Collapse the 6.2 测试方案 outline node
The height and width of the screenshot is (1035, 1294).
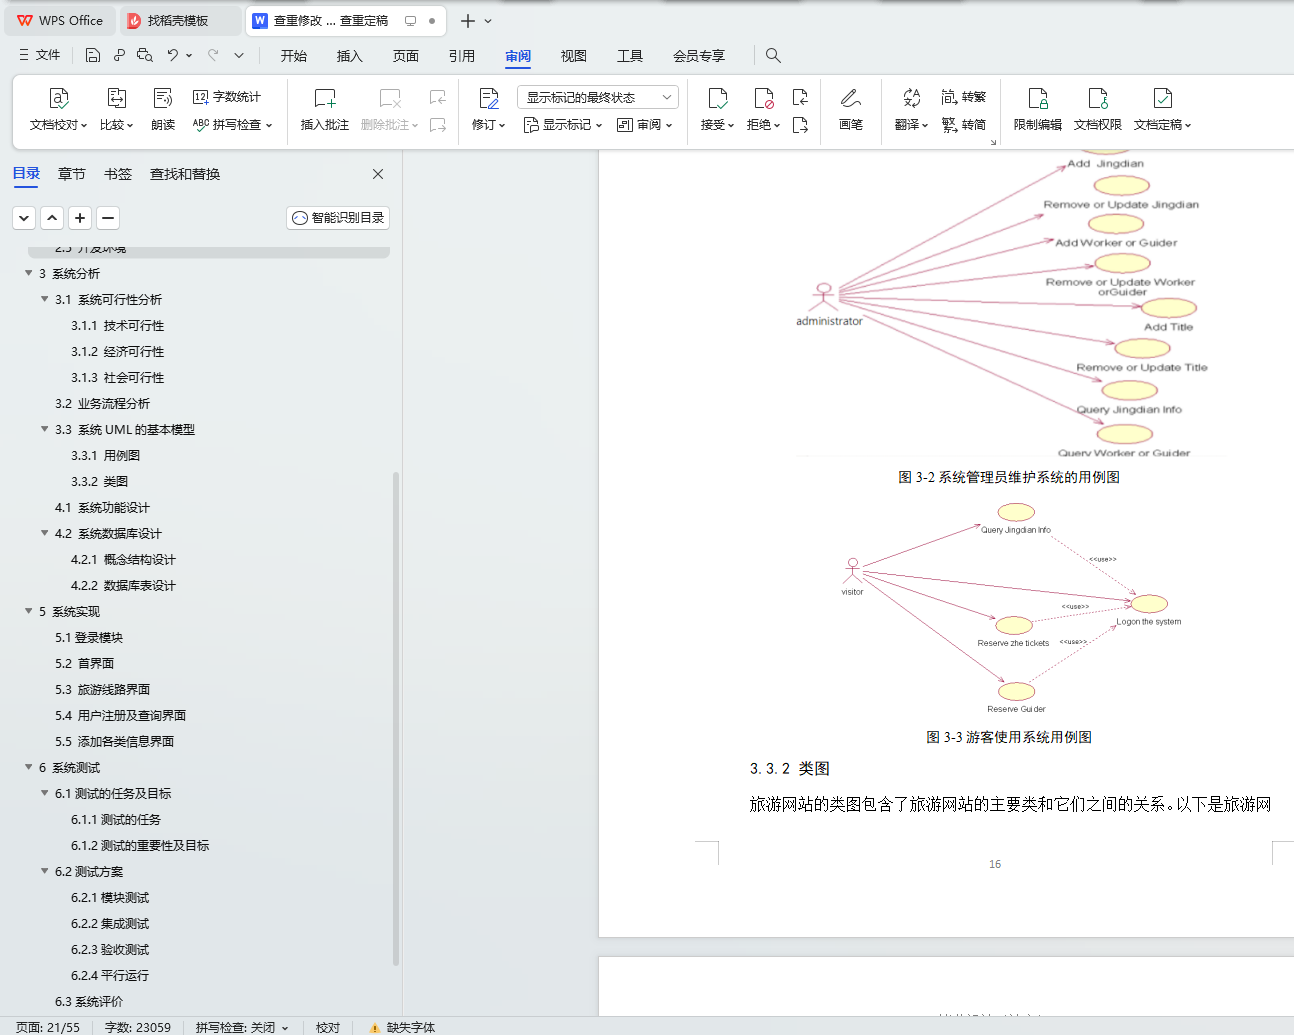point(45,871)
